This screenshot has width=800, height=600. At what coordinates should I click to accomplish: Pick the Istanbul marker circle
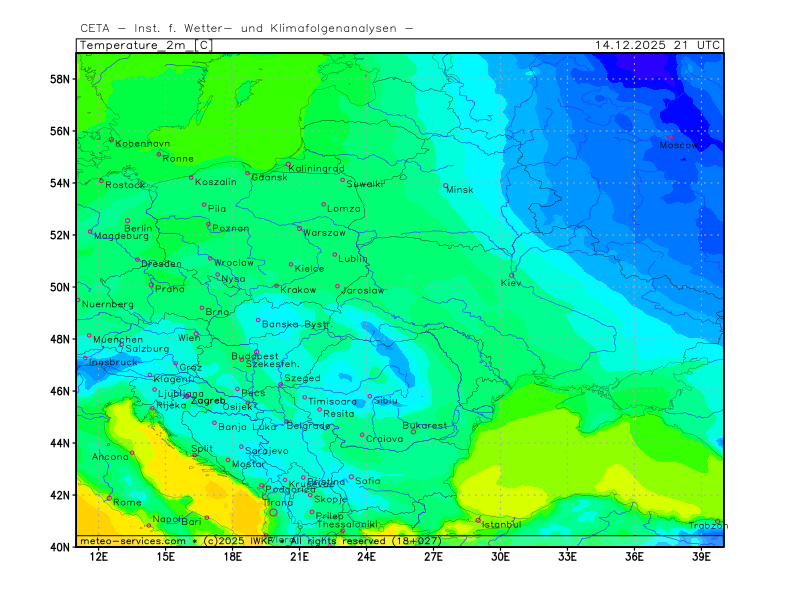pyautogui.click(x=478, y=520)
